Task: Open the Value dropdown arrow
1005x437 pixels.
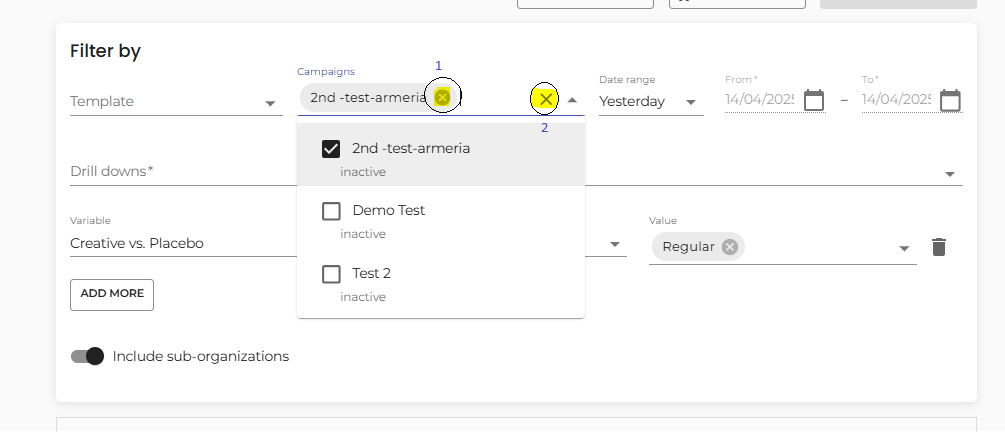Action: tap(904, 249)
